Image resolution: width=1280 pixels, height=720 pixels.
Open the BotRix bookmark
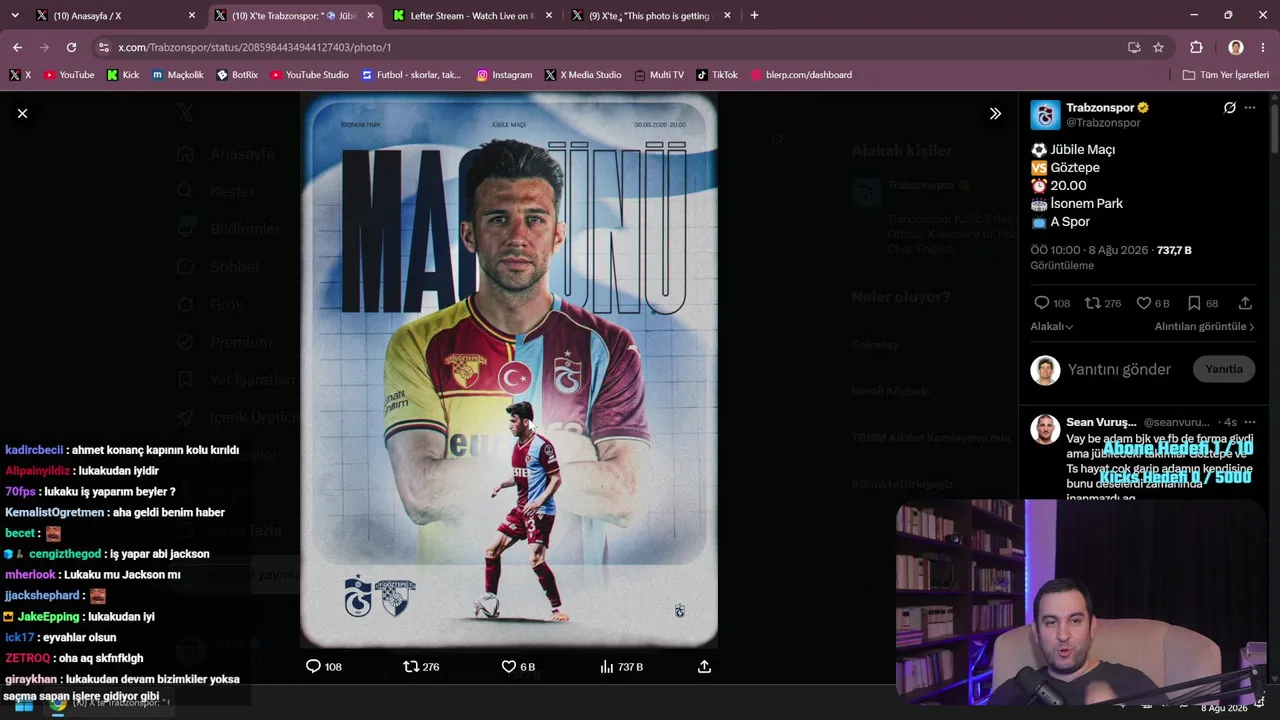click(237, 75)
